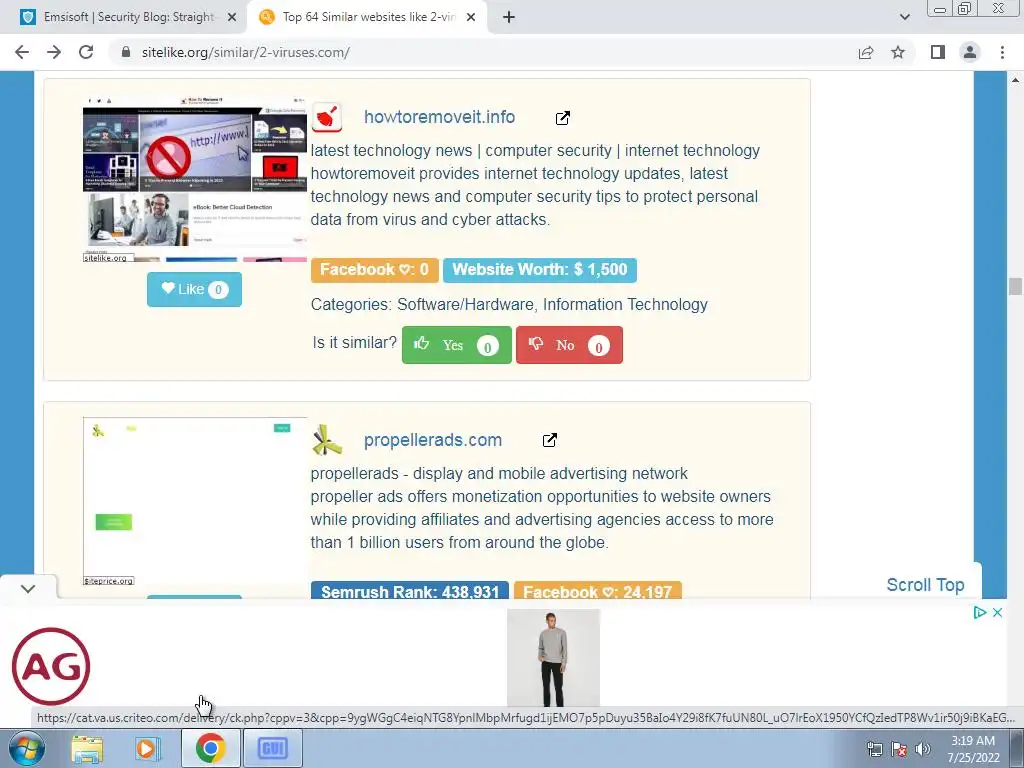
Task: Open the browser side panel
Action: (x=938, y=52)
